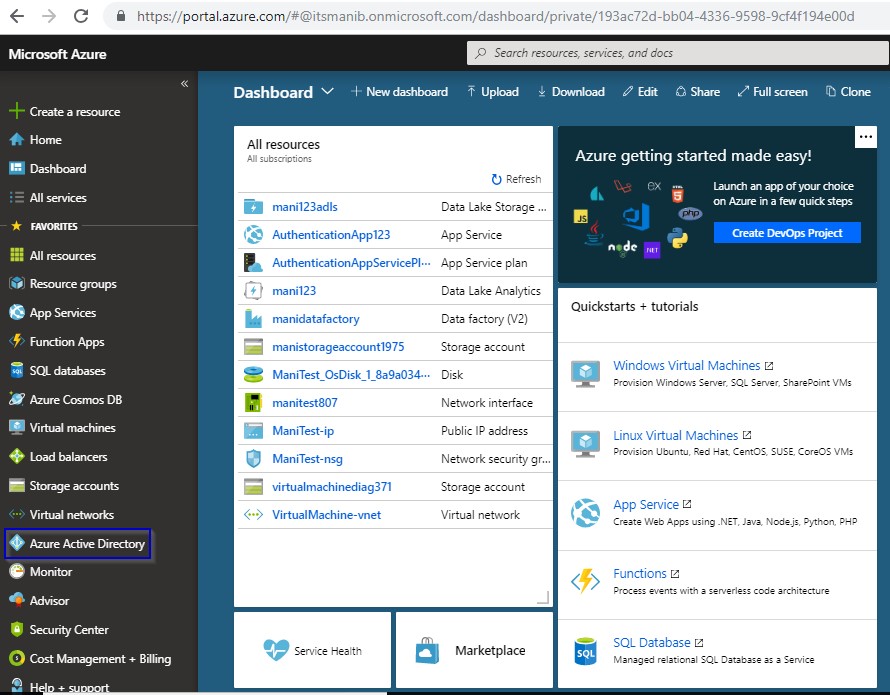The image size is (890, 695).
Task: Expand the Dashboard name dropdown chevron
Action: [x=328, y=91]
